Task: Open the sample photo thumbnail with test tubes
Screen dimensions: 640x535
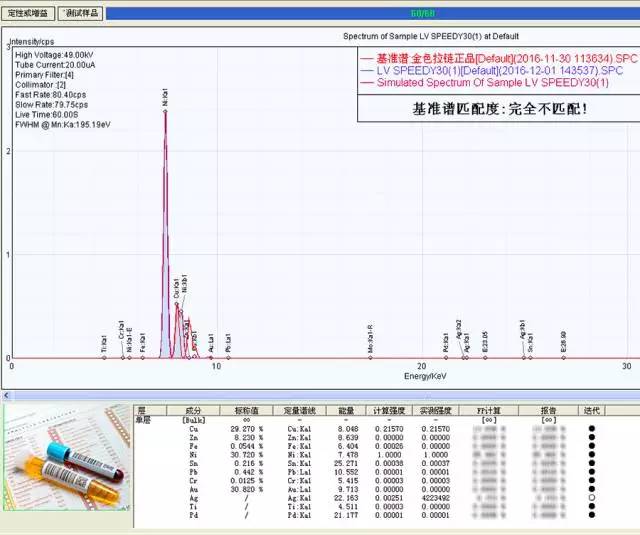Action: point(67,457)
